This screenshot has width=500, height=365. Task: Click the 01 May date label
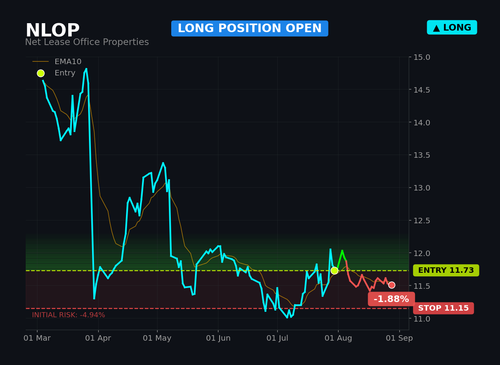pos(157,338)
